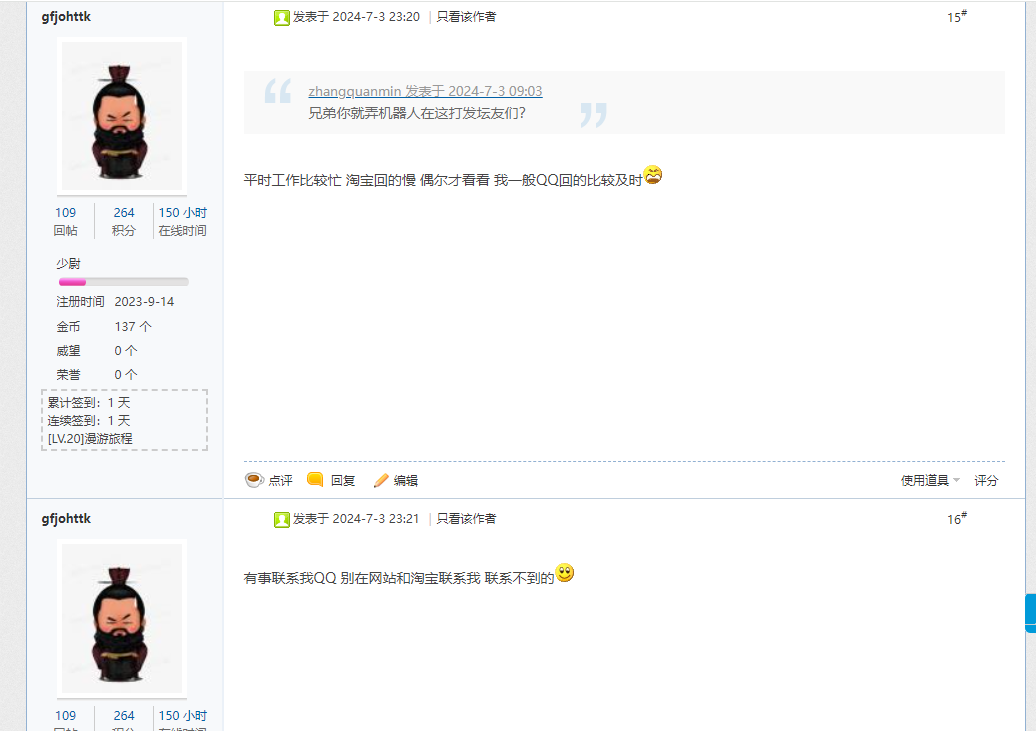The height and width of the screenshot is (731, 1036).
Task: Click the 15# floor number link
Action: (x=957, y=17)
